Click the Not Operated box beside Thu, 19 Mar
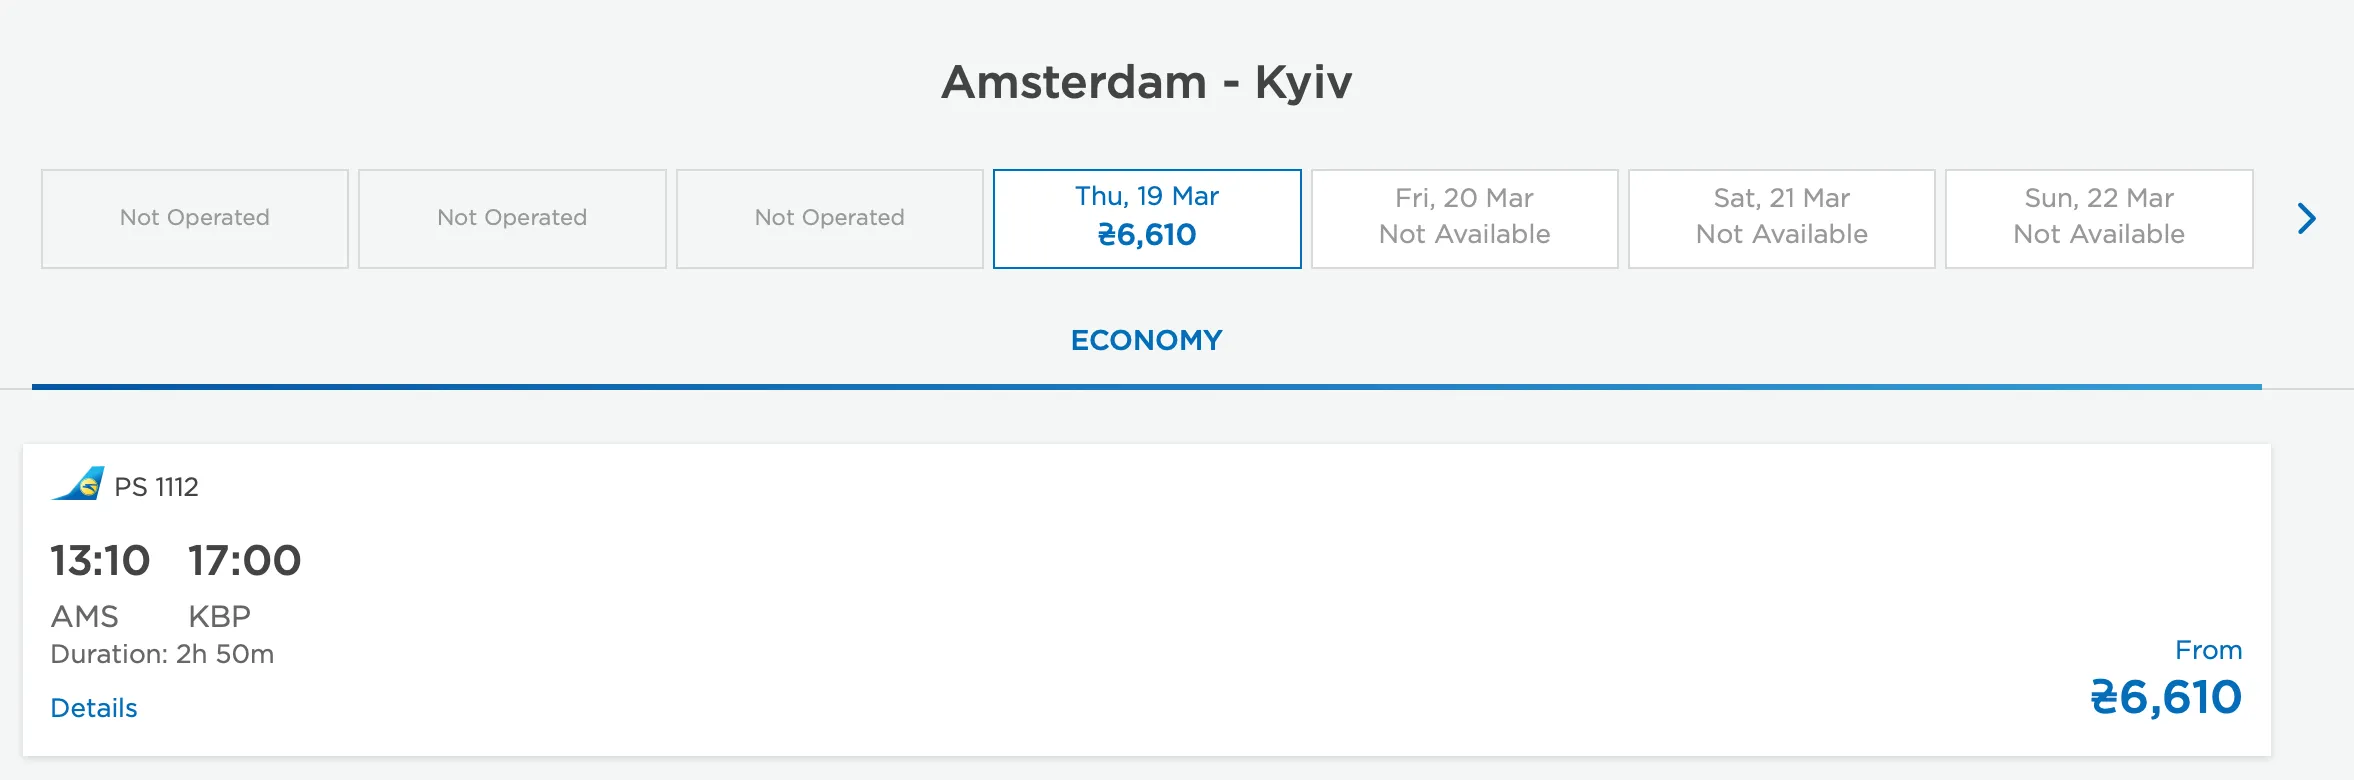 (x=829, y=218)
